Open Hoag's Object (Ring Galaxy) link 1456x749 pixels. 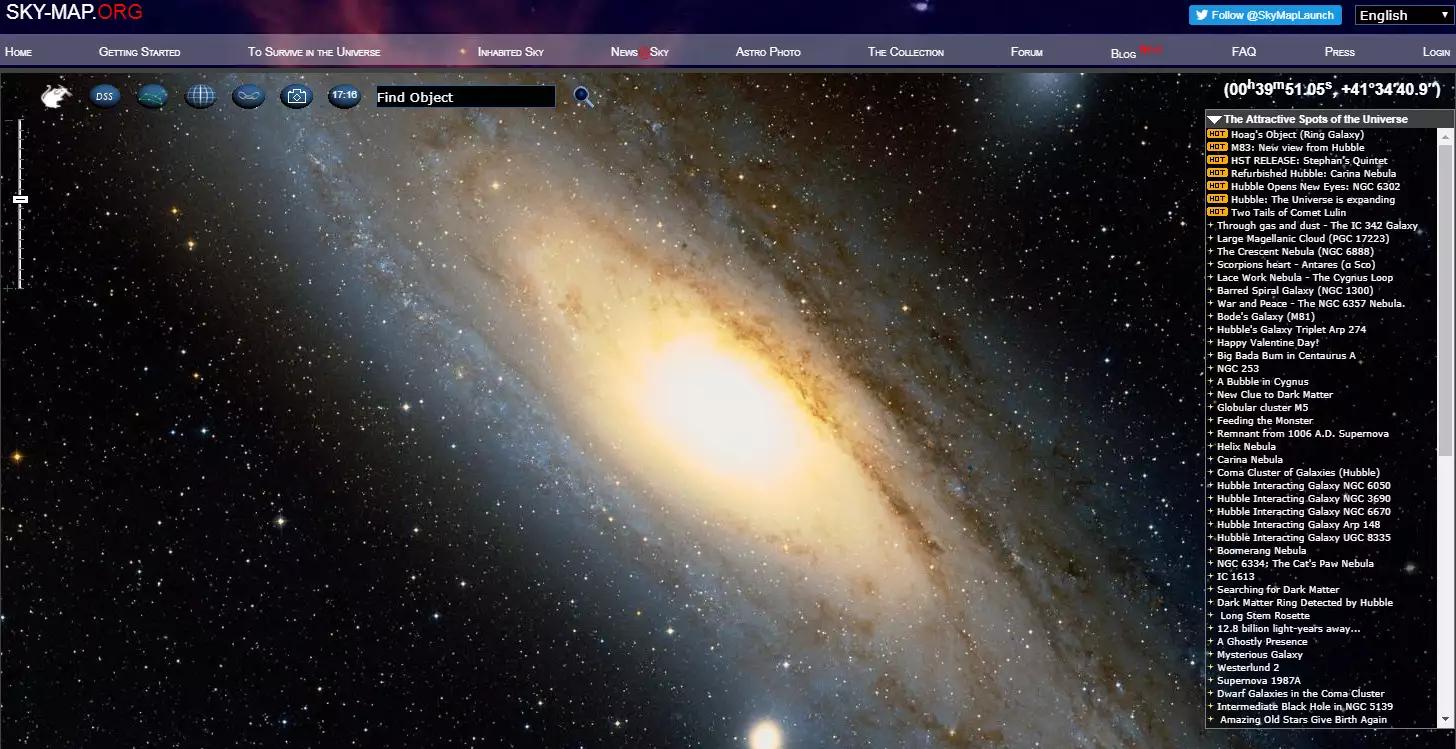pos(1297,134)
